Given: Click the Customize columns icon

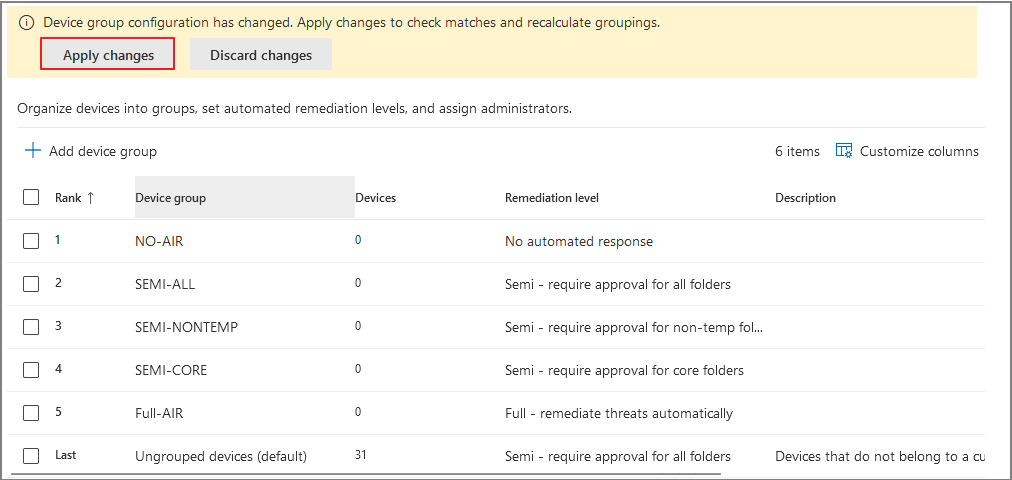Looking at the screenshot, I should click(x=844, y=151).
